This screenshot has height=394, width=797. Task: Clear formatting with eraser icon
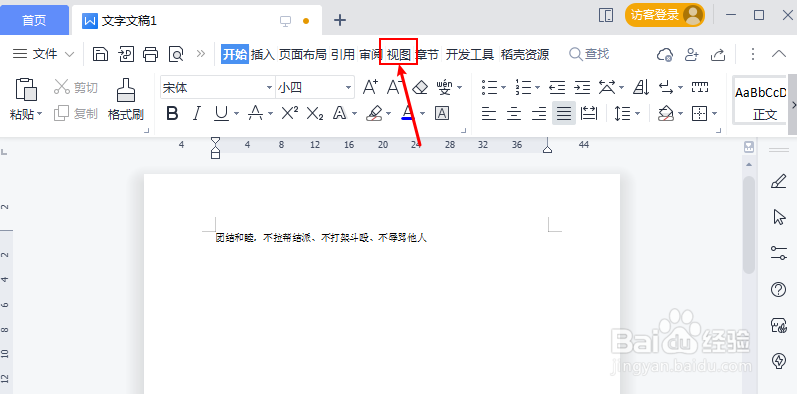(420, 87)
